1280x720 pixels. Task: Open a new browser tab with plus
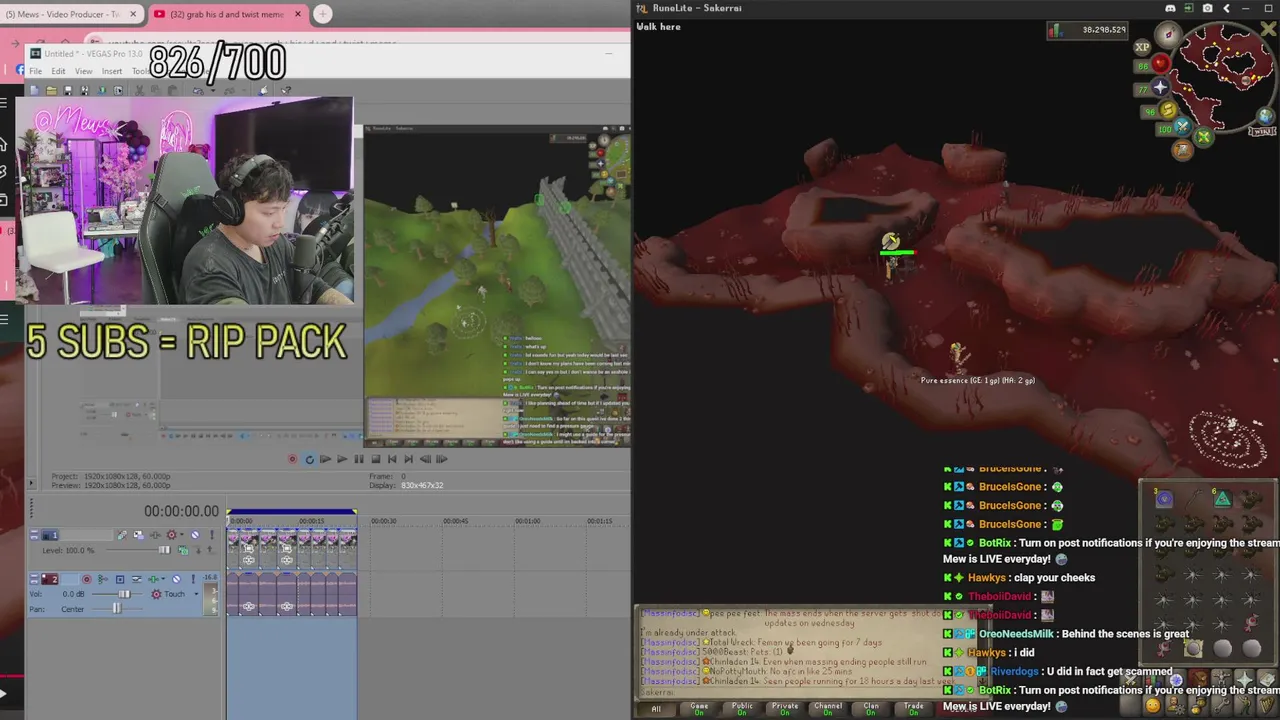[322, 14]
